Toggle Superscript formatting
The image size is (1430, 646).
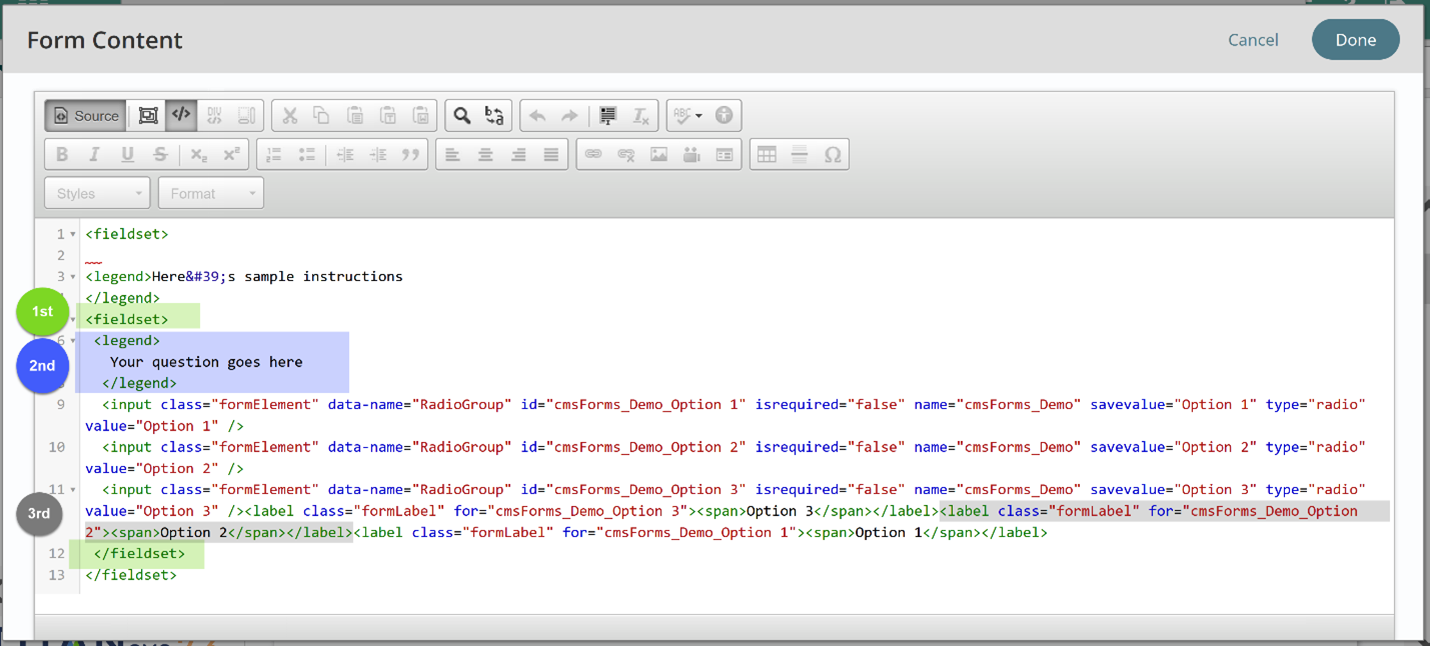click(231, 155)
